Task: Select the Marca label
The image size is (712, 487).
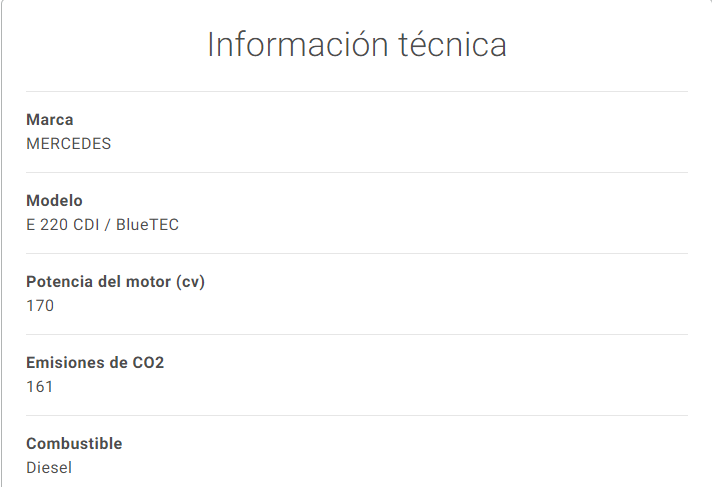Action: pyautogui.click(x=49, y=120)
